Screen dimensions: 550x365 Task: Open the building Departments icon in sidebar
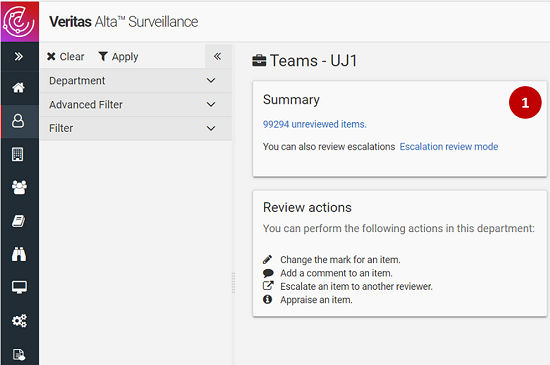[x=18, y=154]
